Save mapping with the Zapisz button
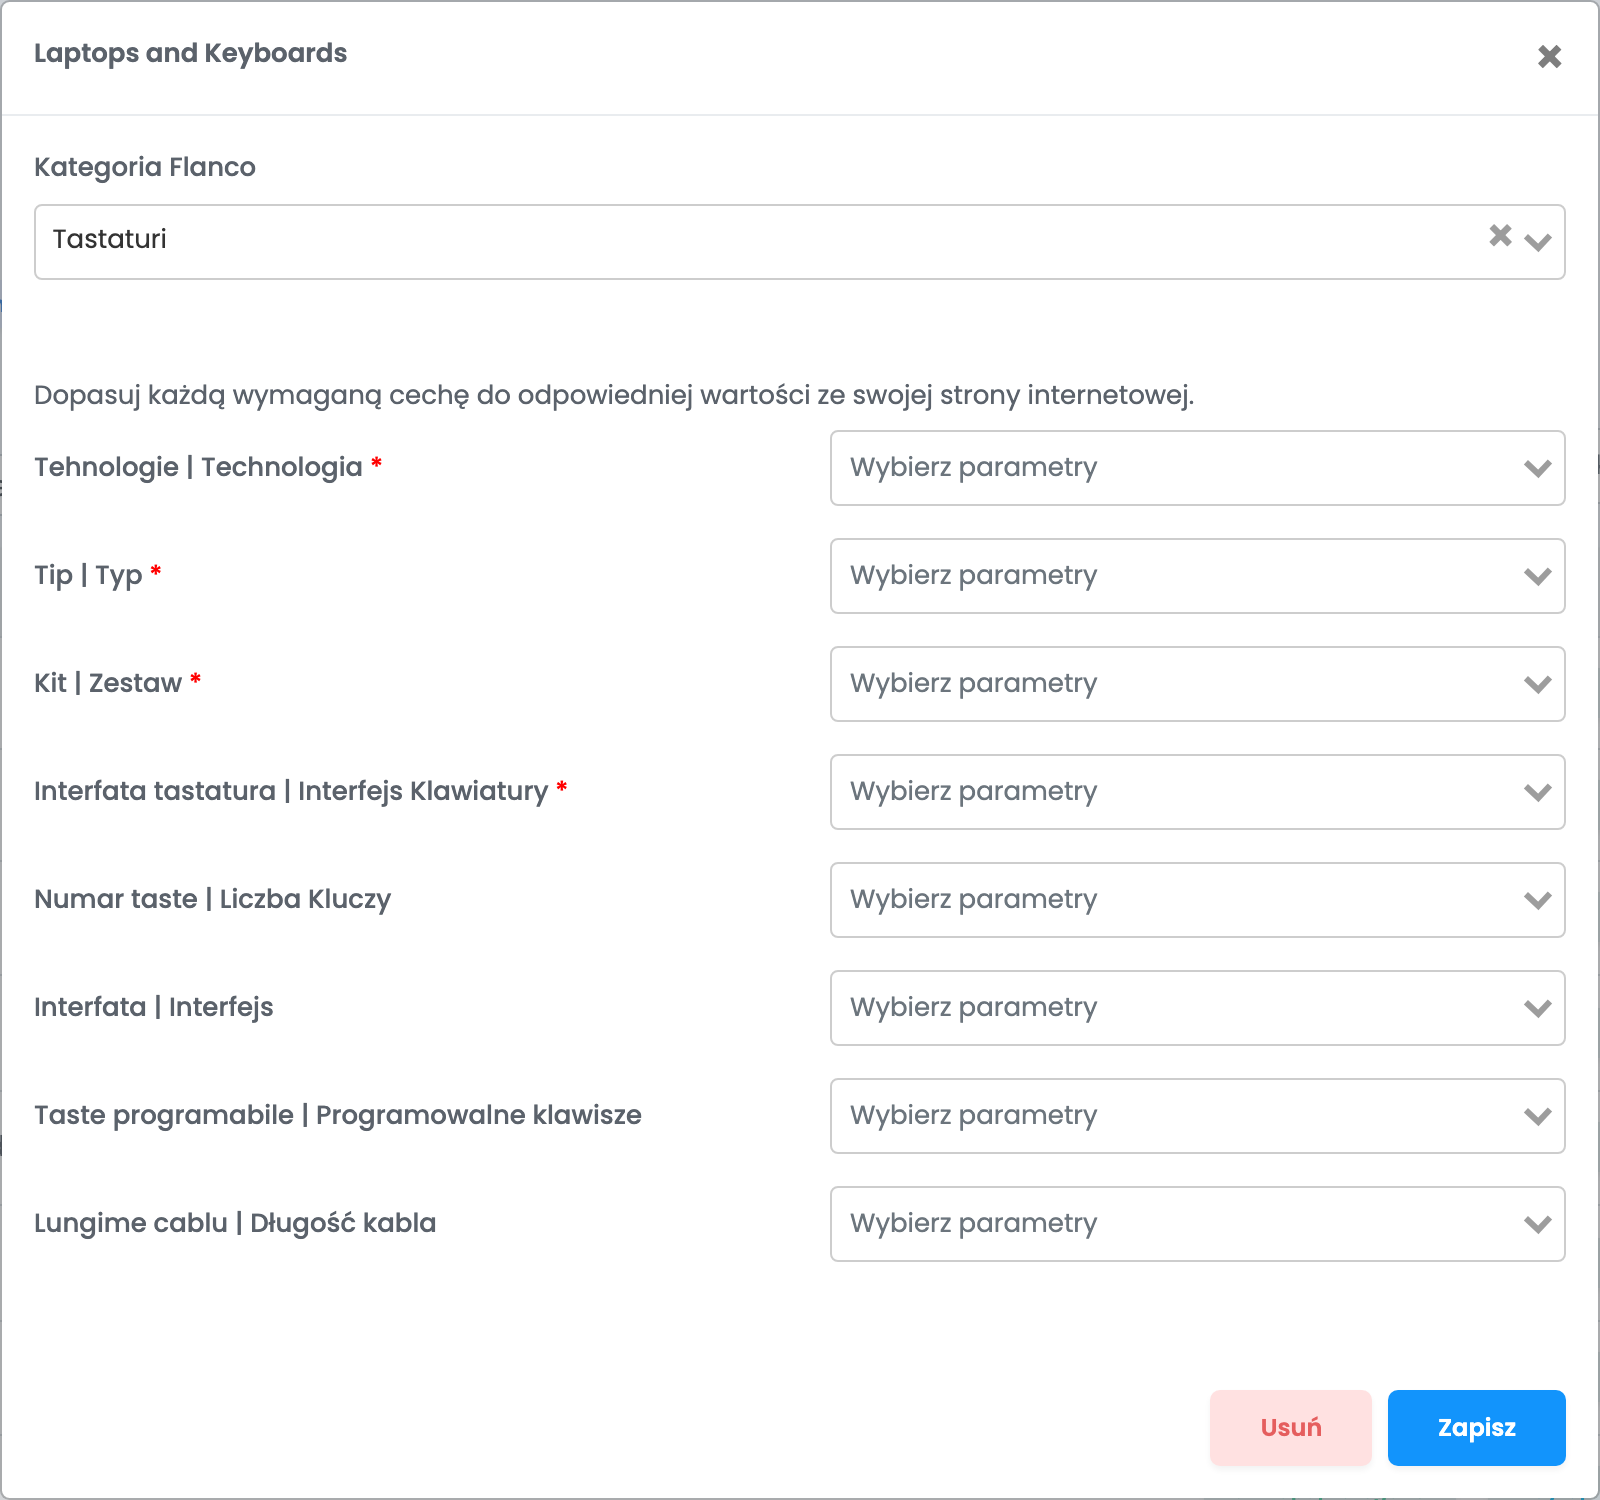 [1477, 1428]
